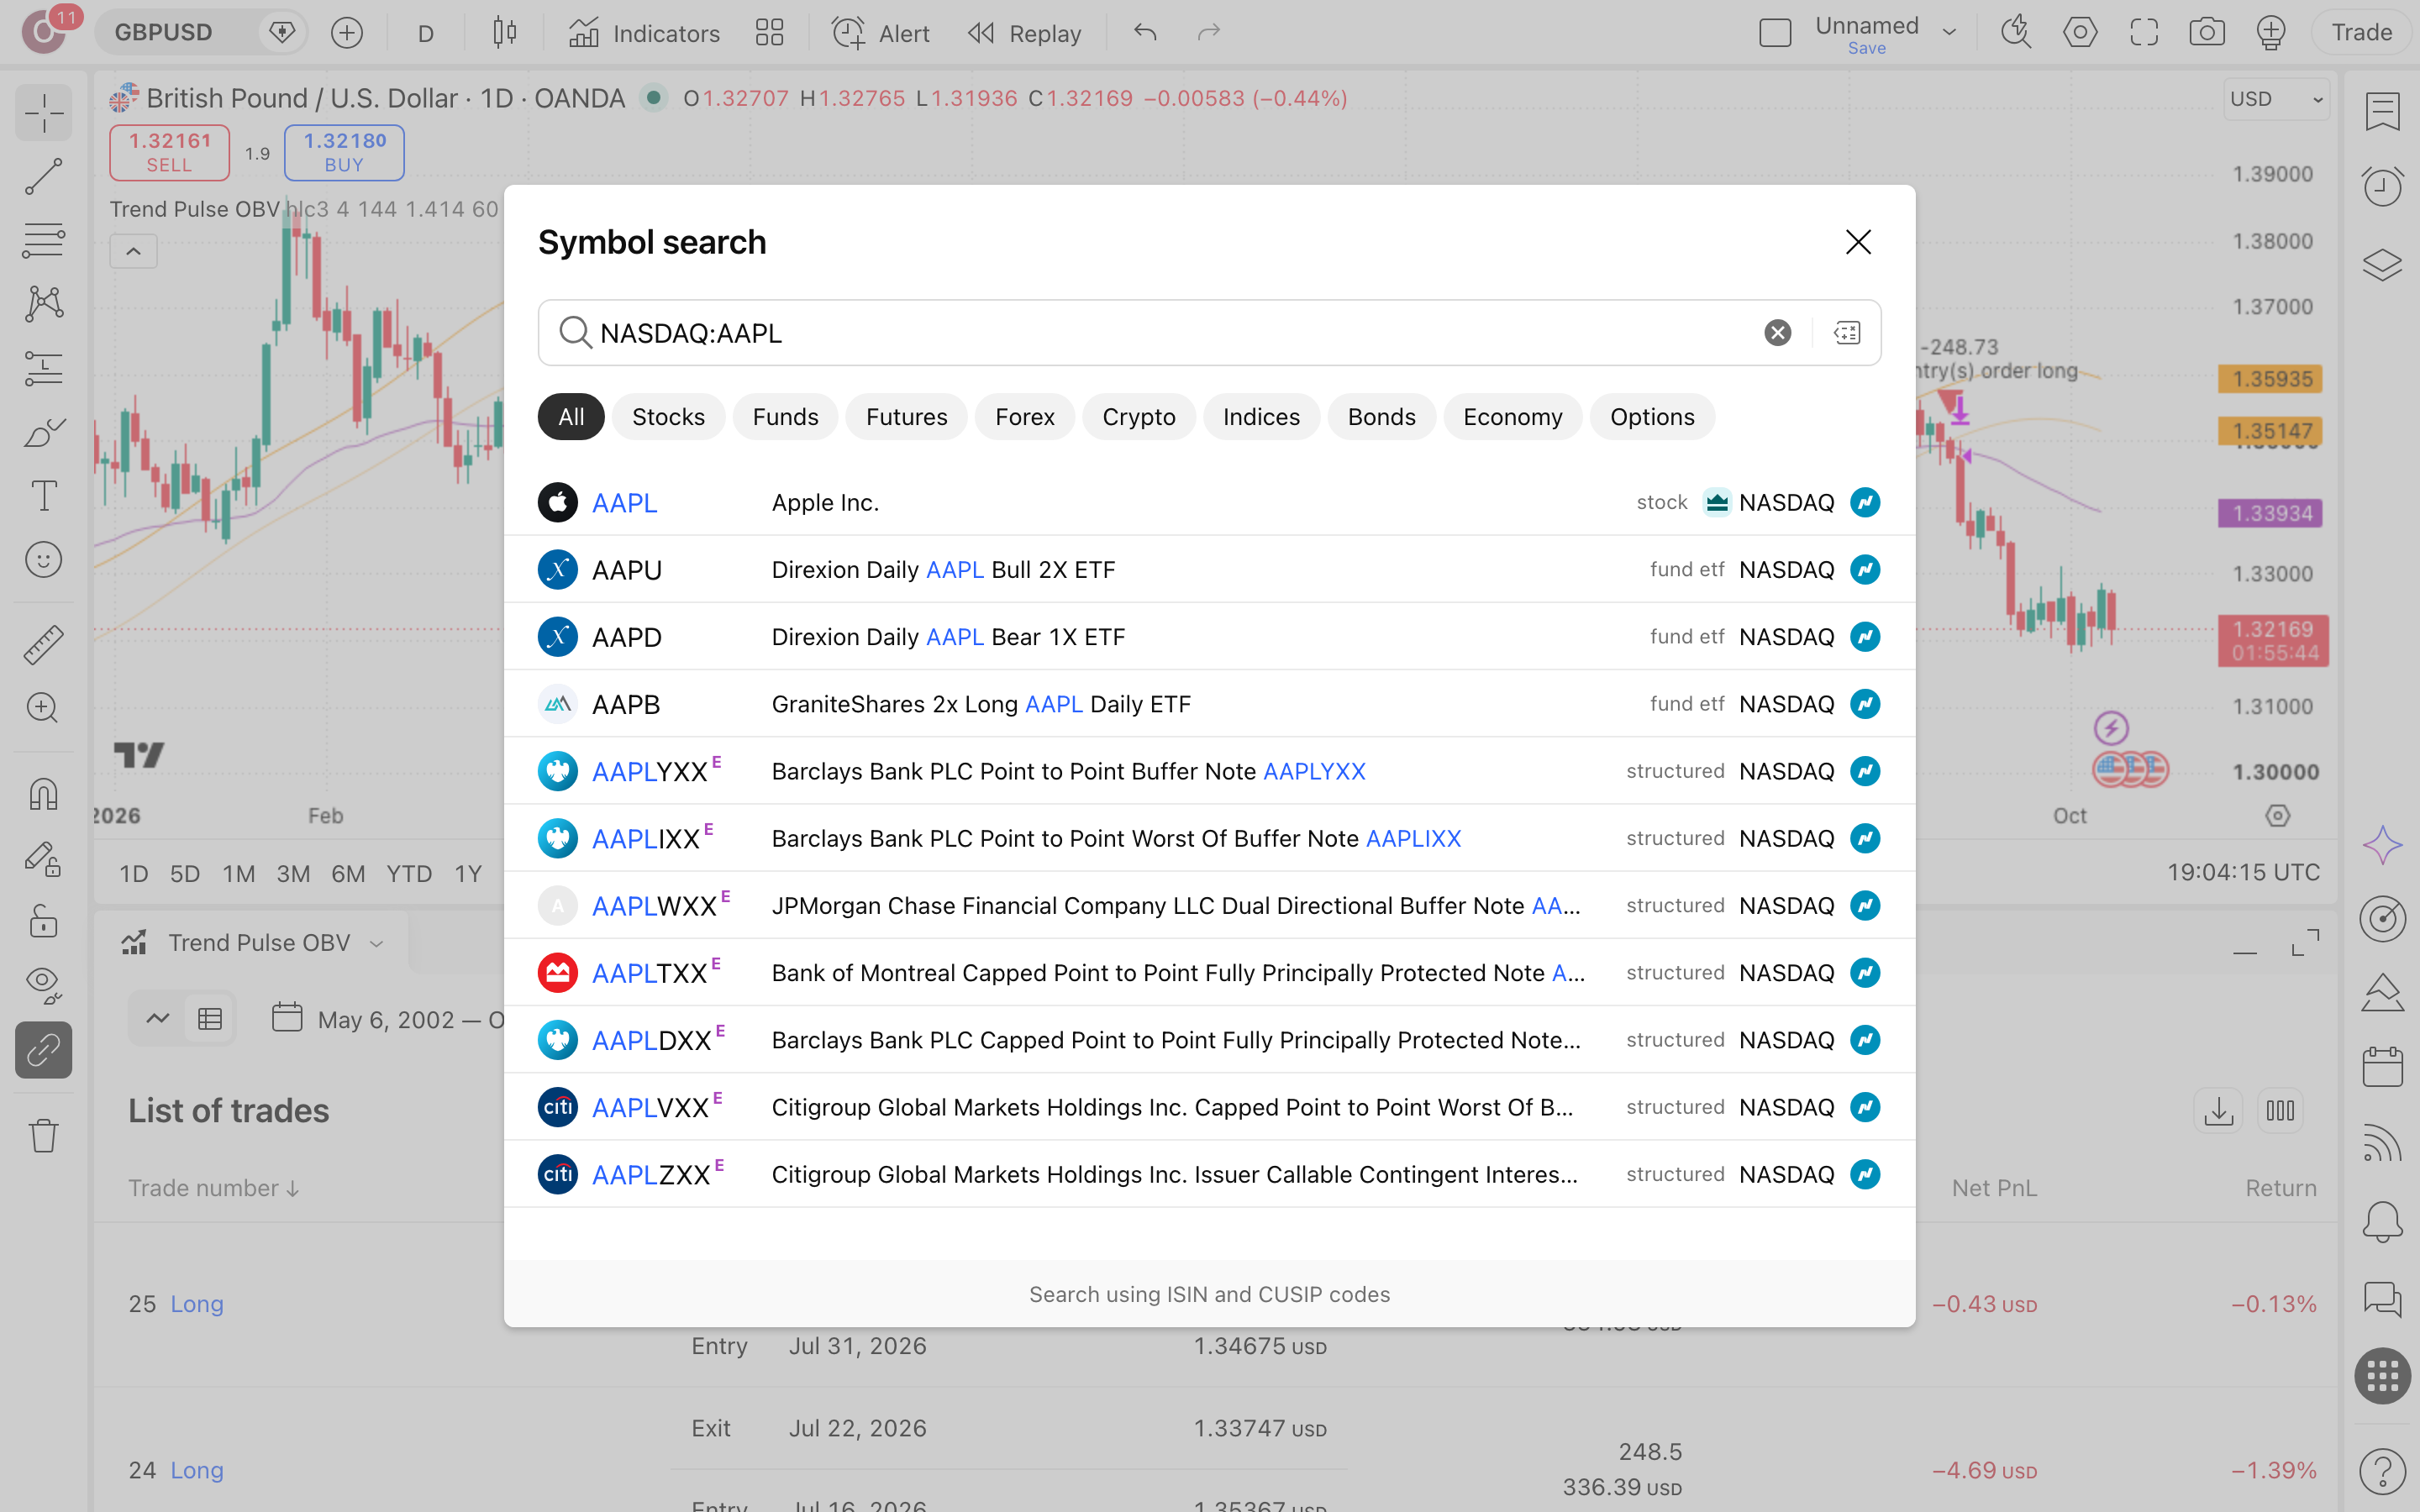Open the notifications bell
Screen dimensions: 2420x1512
click(x=2382, y=1221)
